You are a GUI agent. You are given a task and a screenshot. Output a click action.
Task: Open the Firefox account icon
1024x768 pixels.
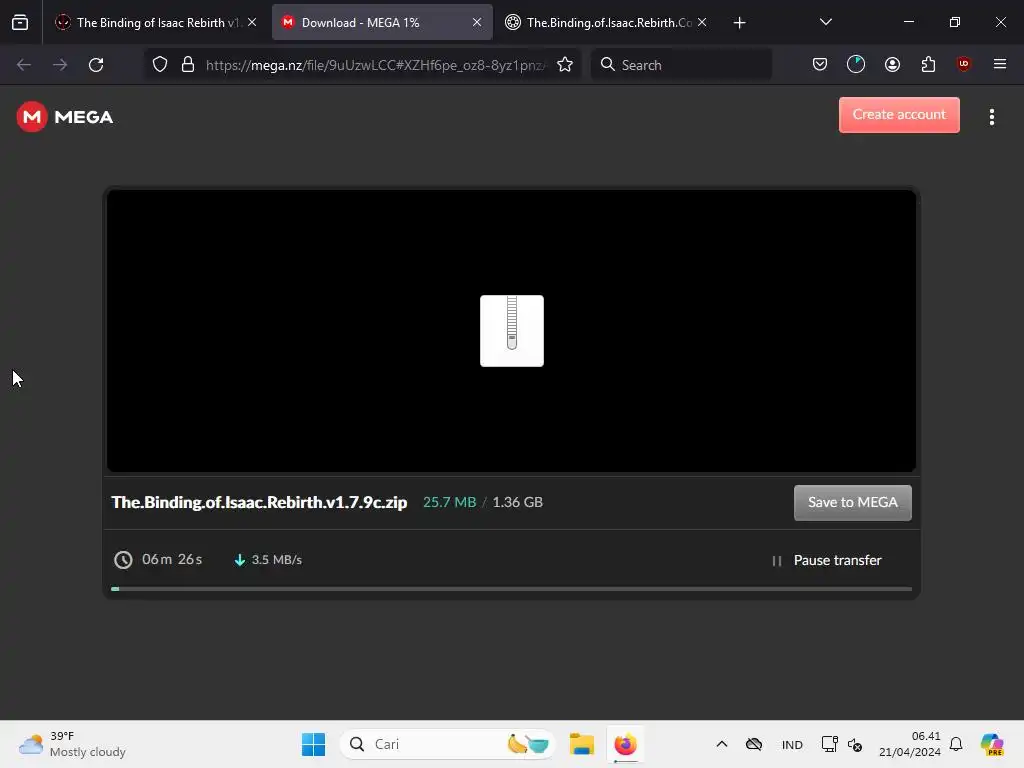click(x=892, y=65)
